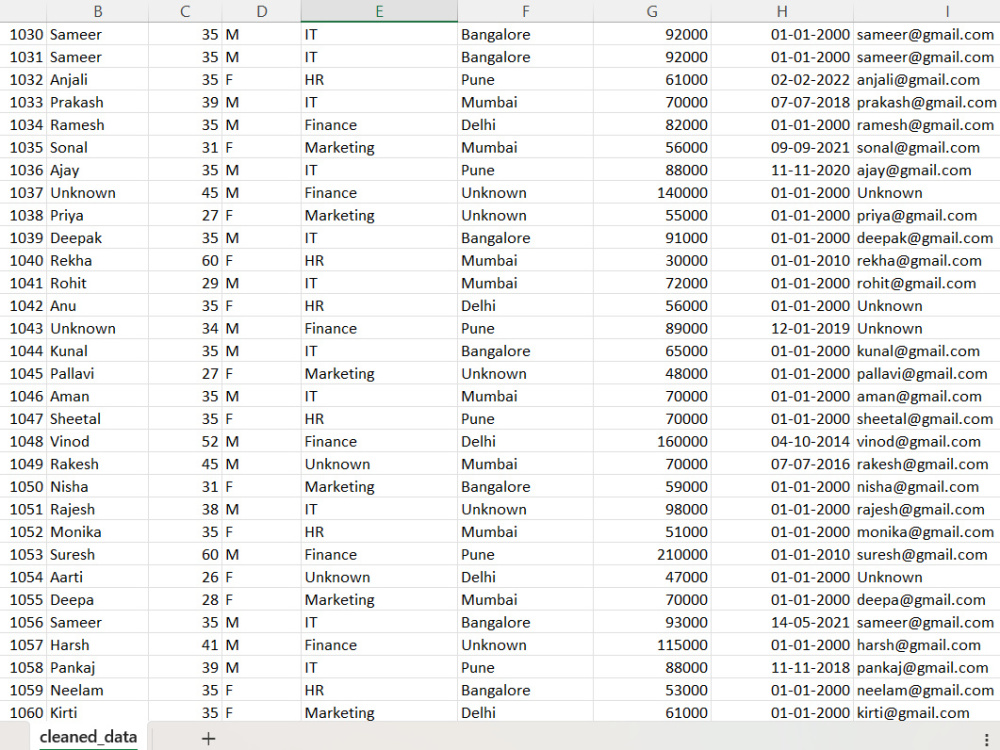Click the name cell 'Pankaj'

click(x=98, y=668)
